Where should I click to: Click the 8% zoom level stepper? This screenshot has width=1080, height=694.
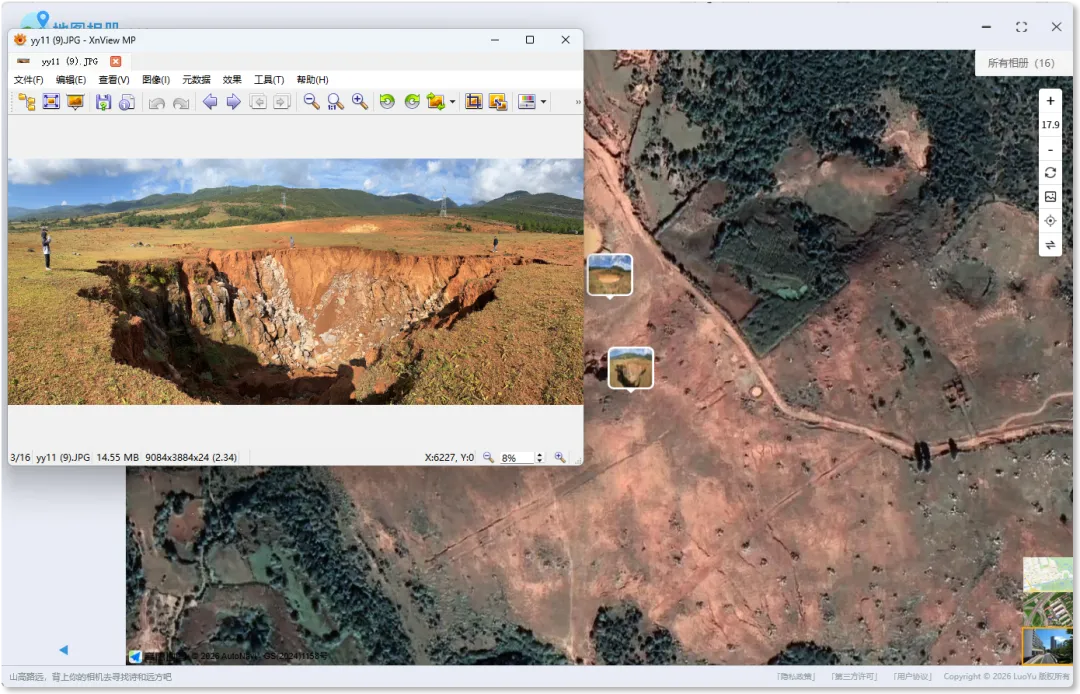tap(539, 457)
